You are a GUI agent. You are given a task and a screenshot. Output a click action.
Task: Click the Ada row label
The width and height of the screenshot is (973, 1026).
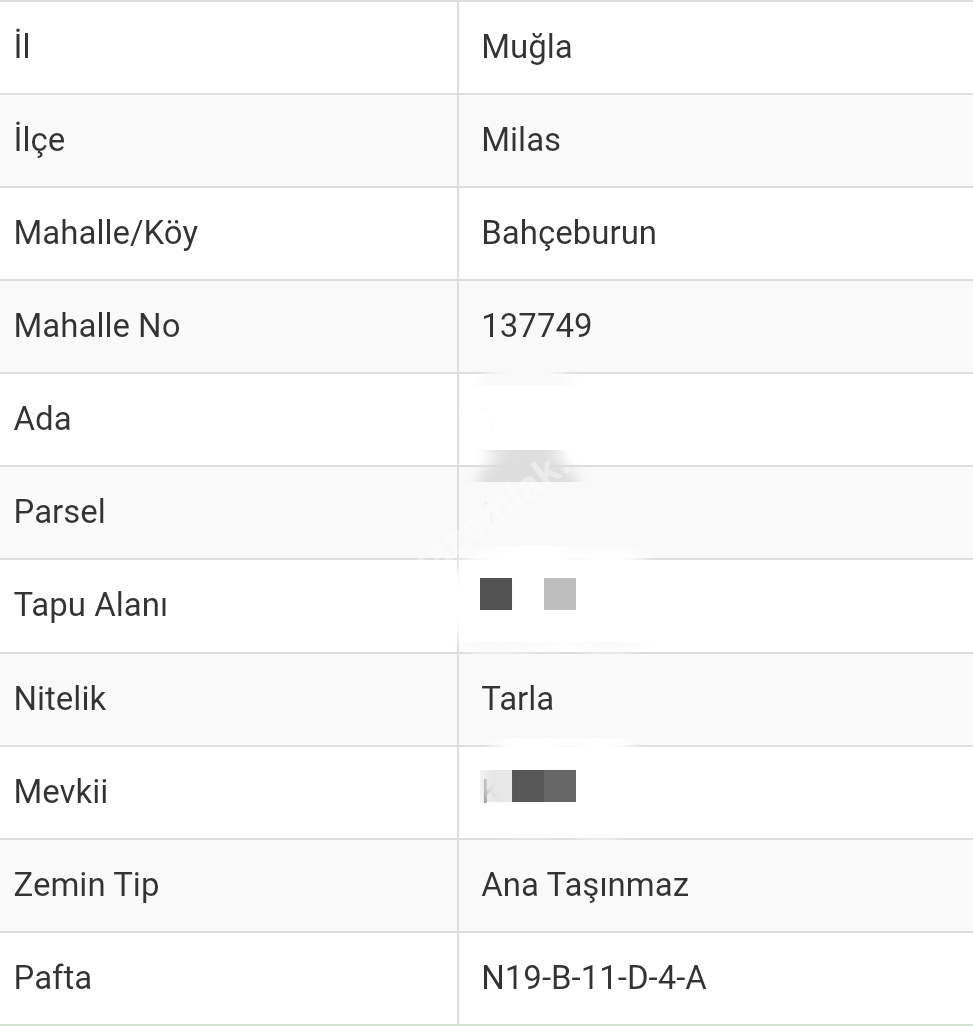click(42, 419)
